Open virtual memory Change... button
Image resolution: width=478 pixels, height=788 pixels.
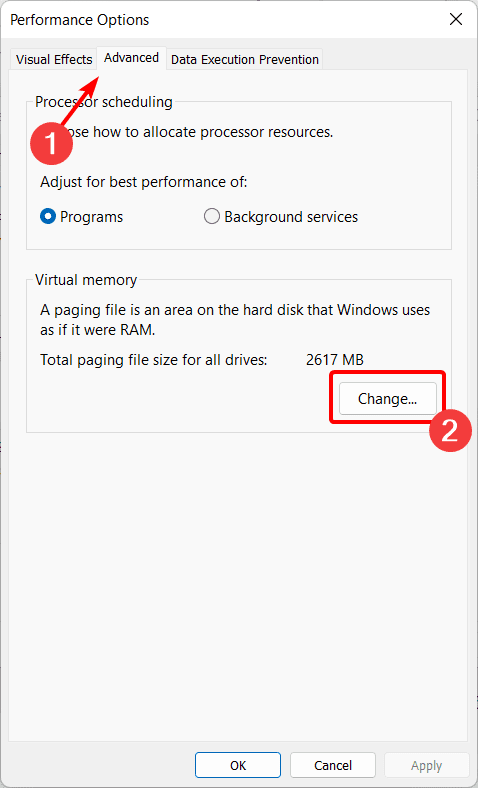[388, 399]
